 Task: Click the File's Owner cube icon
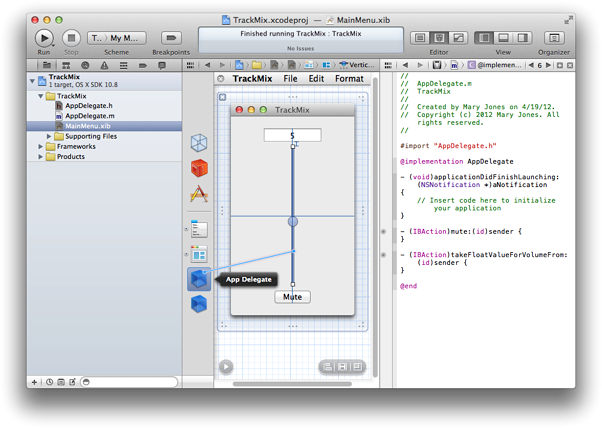coord(199,143)
